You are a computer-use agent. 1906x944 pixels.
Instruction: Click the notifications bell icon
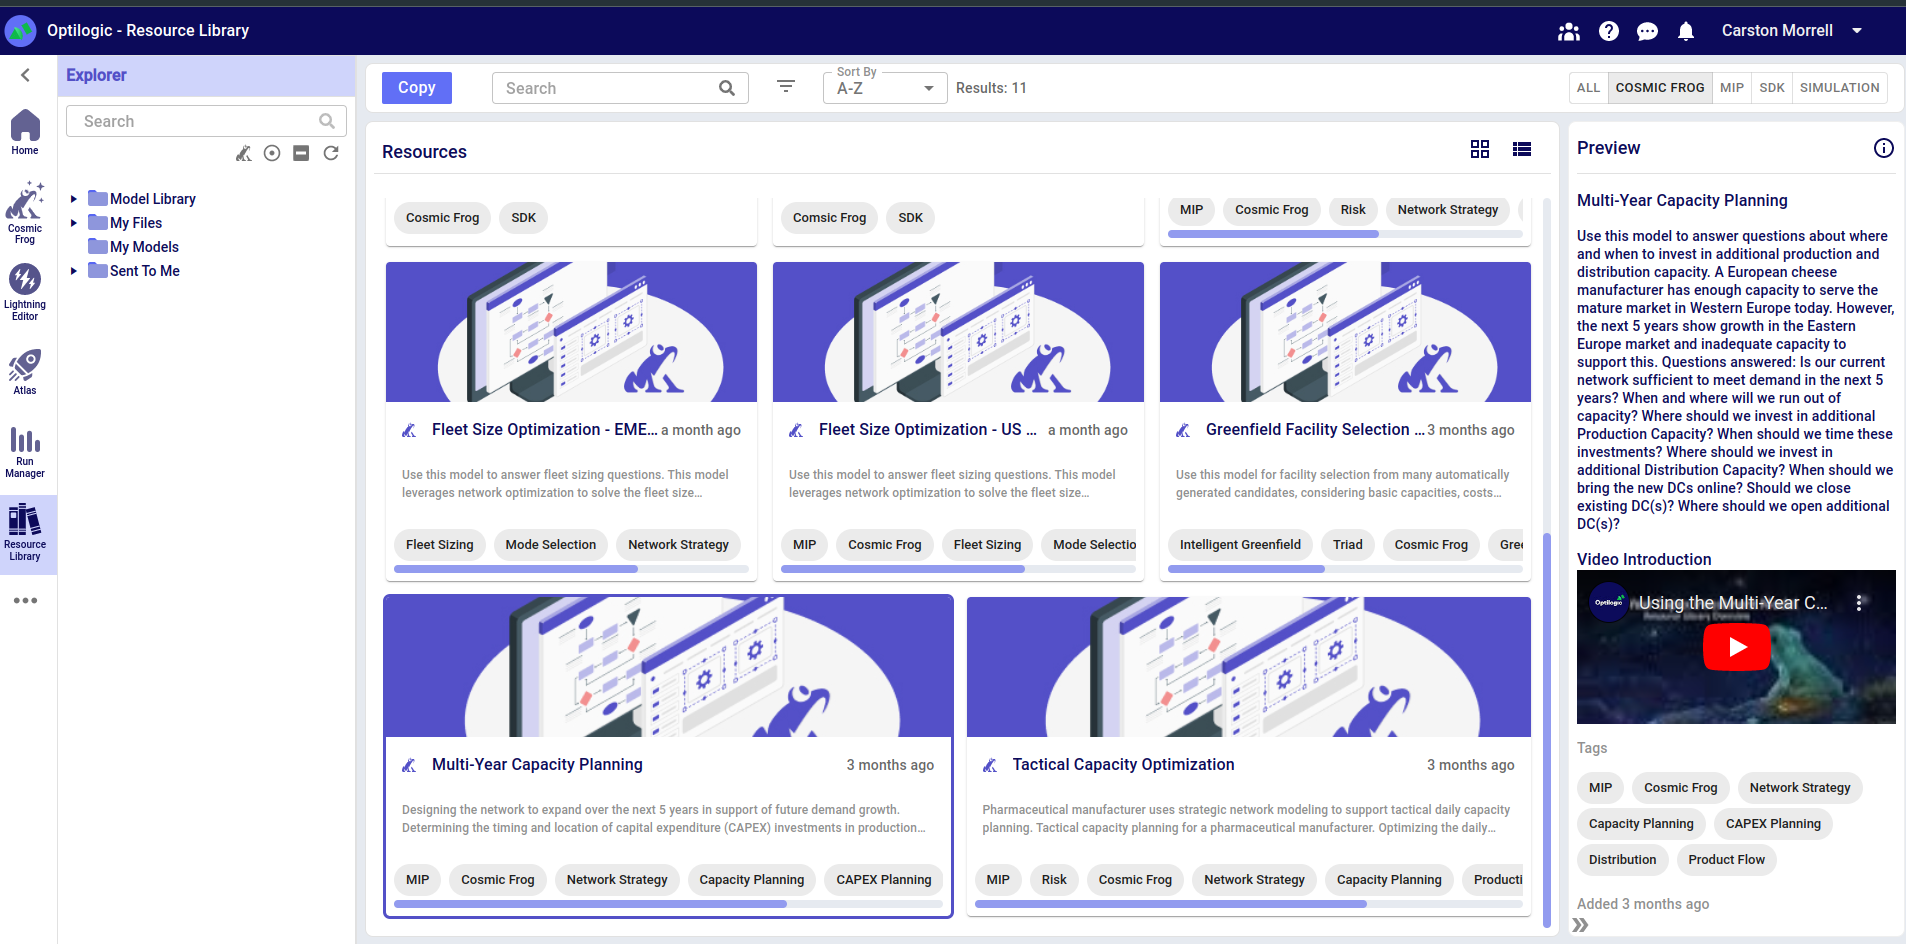click(1686, 31)
